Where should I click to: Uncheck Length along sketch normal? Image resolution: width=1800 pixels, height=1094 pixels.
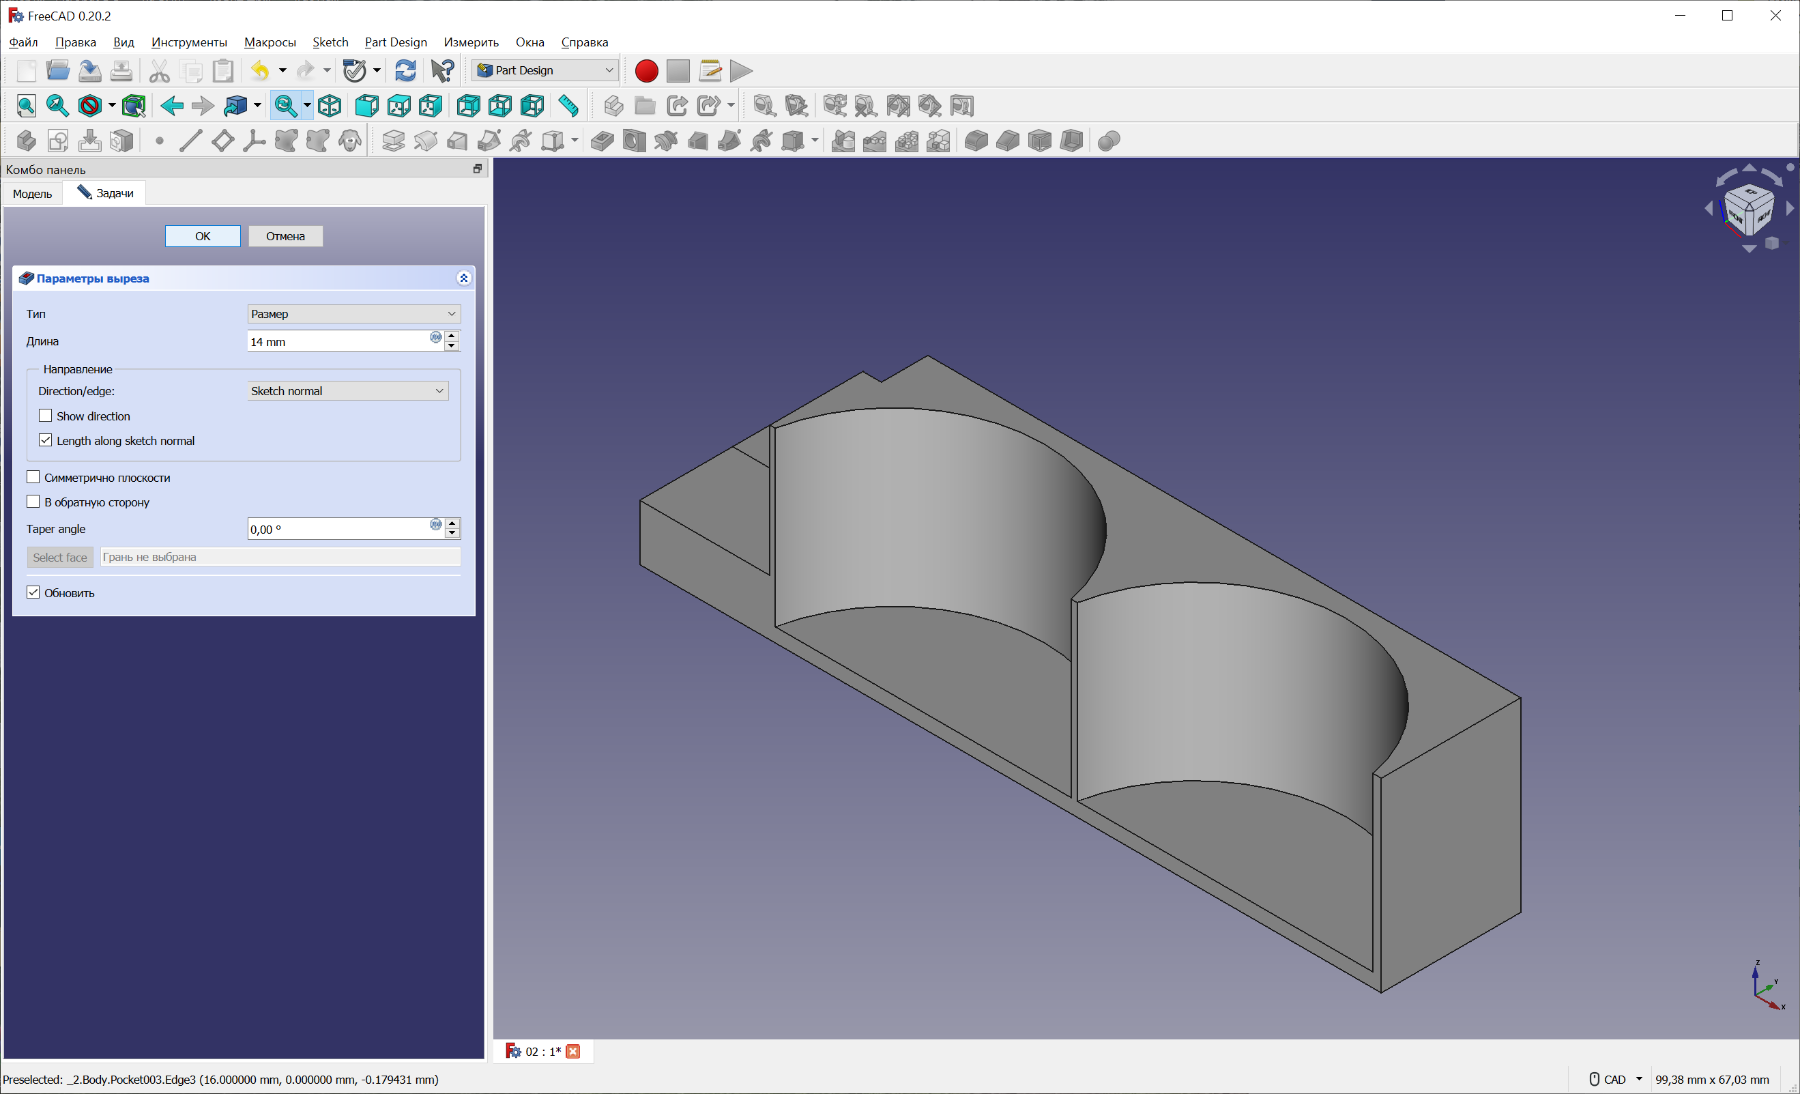point(46,441)
